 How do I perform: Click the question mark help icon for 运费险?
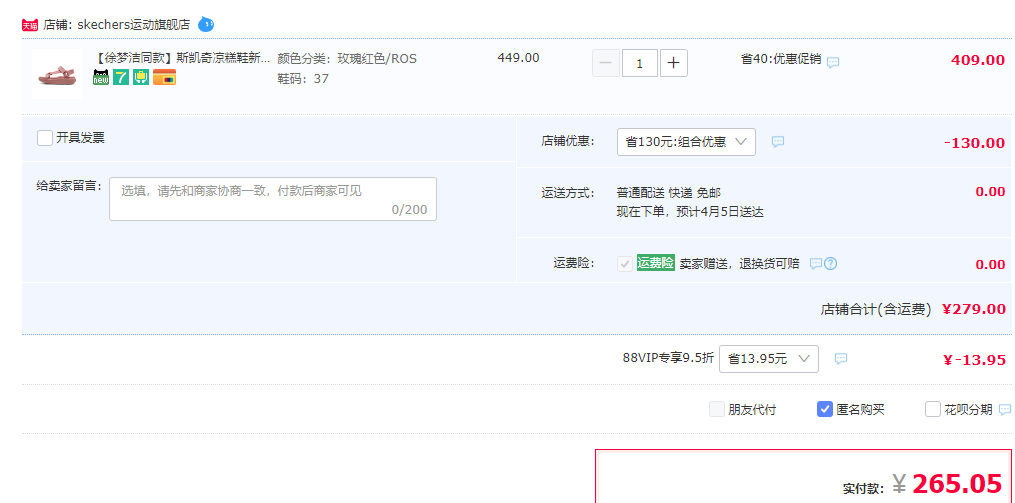(831, 263)
